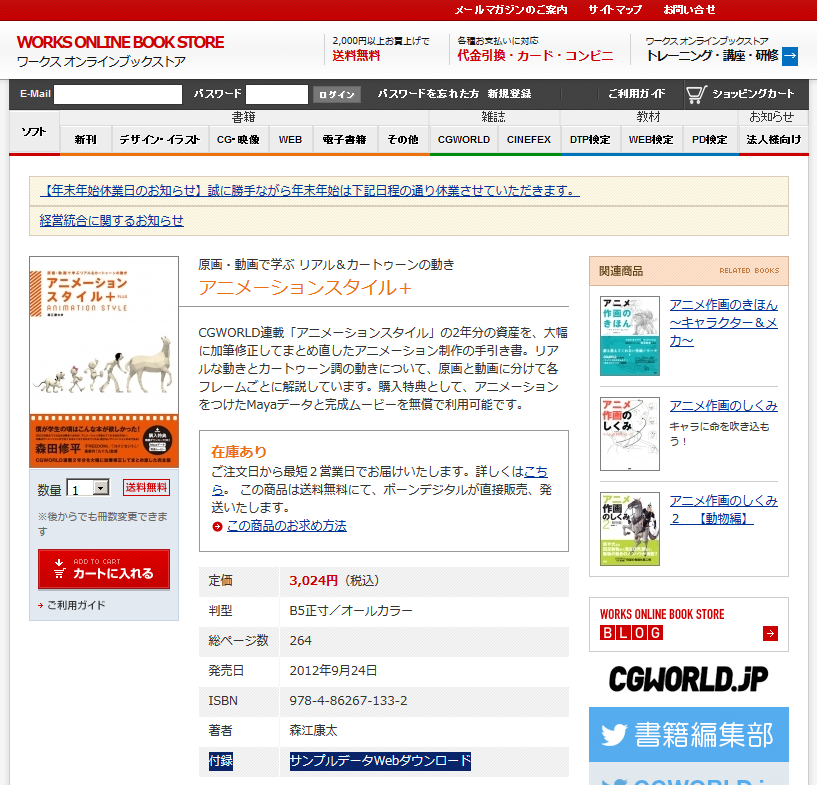This screenshot has height=785, width=817.
Task: Open the こちら delivery details link
Action: pos(536,472)
